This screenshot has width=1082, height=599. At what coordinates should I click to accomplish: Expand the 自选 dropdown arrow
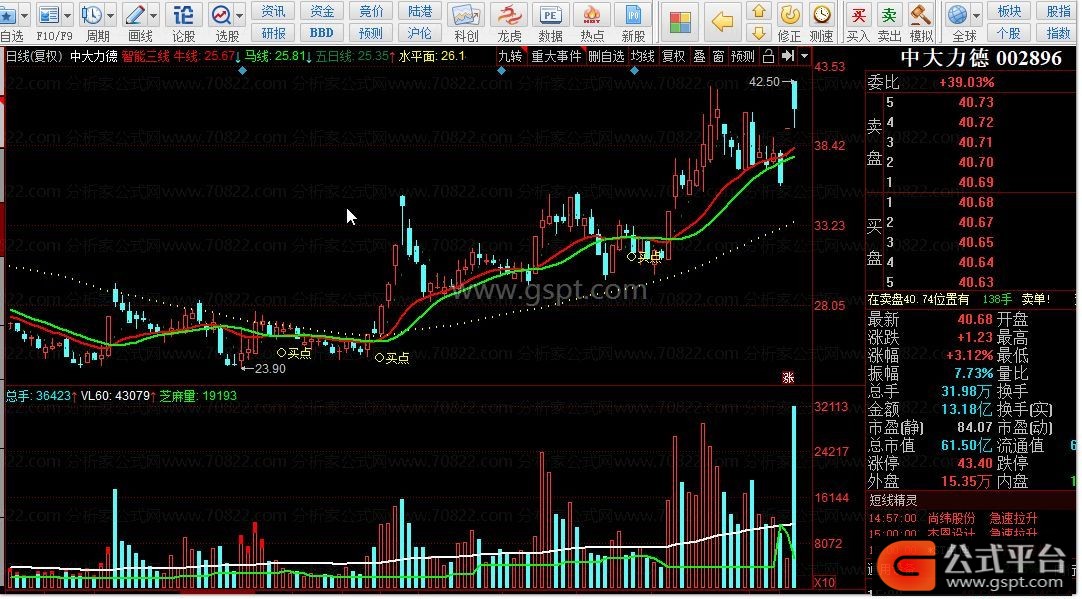coord(24,14)
